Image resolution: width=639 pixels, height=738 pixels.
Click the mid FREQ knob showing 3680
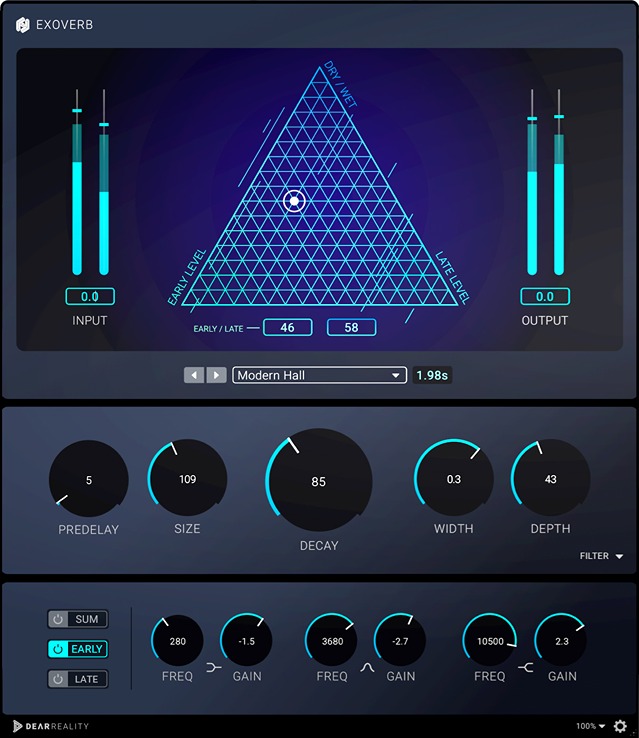(332, 640)
